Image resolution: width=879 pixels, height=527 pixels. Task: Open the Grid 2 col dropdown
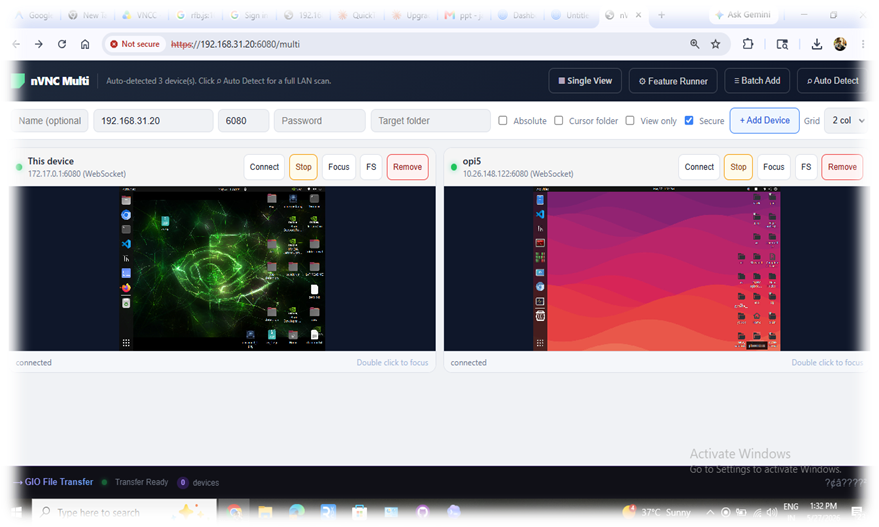(847, 121)
